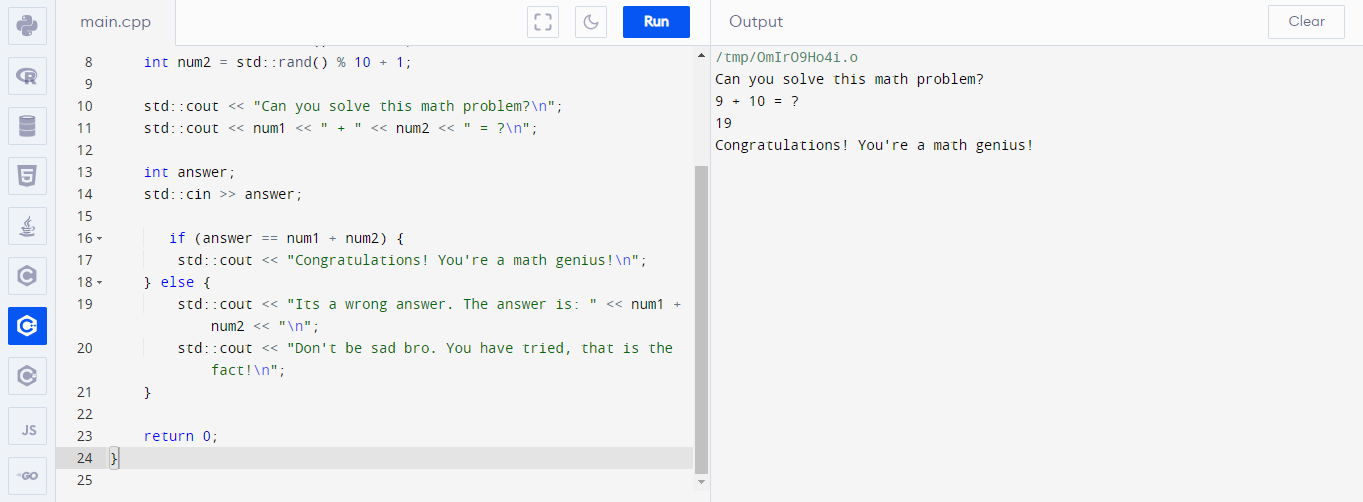Viewport: 1363px width, 502px height.
Task: Click the 'Congratulations! You're a math genius!' output
Action: tap(874, 145)
